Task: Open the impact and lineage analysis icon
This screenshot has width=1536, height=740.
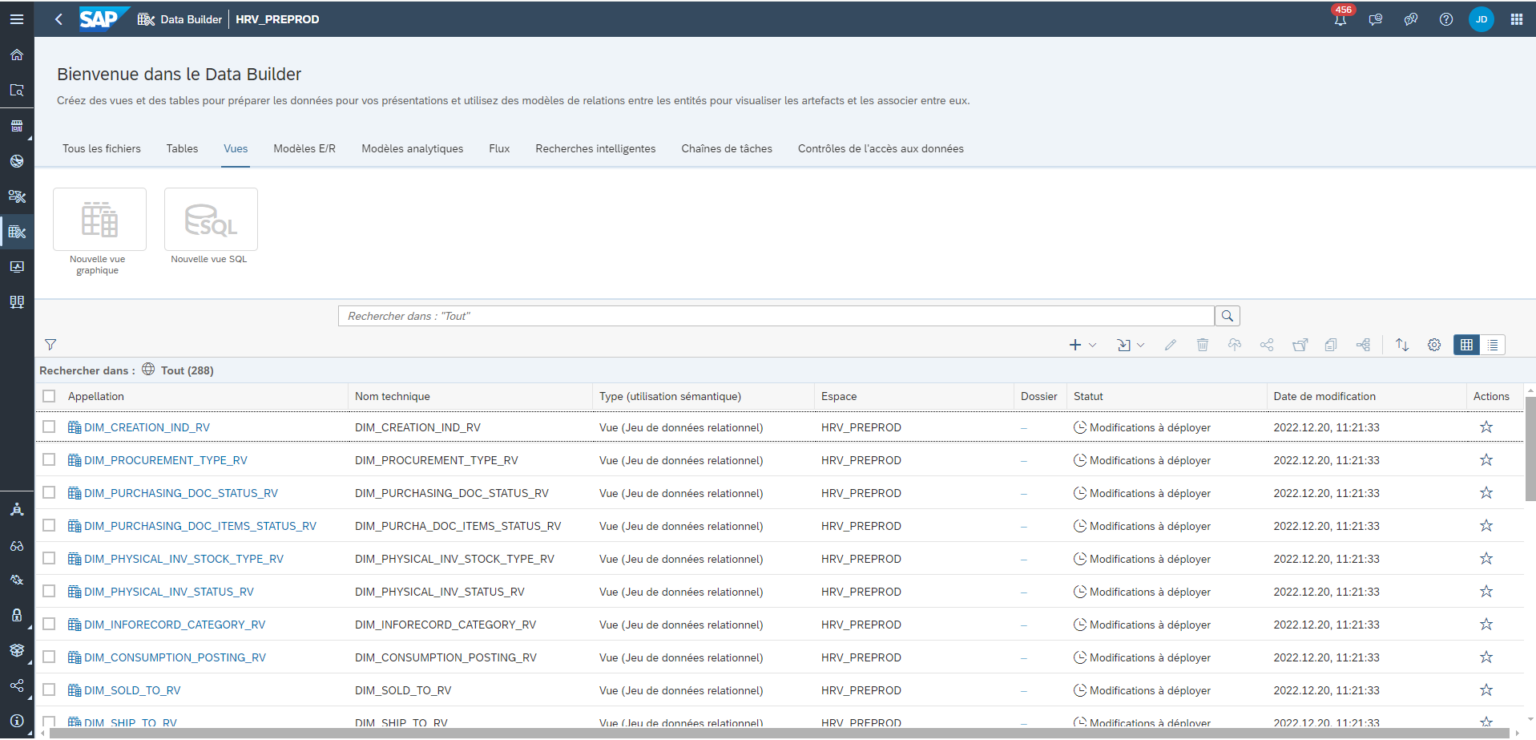Action: pos(1363,344)
